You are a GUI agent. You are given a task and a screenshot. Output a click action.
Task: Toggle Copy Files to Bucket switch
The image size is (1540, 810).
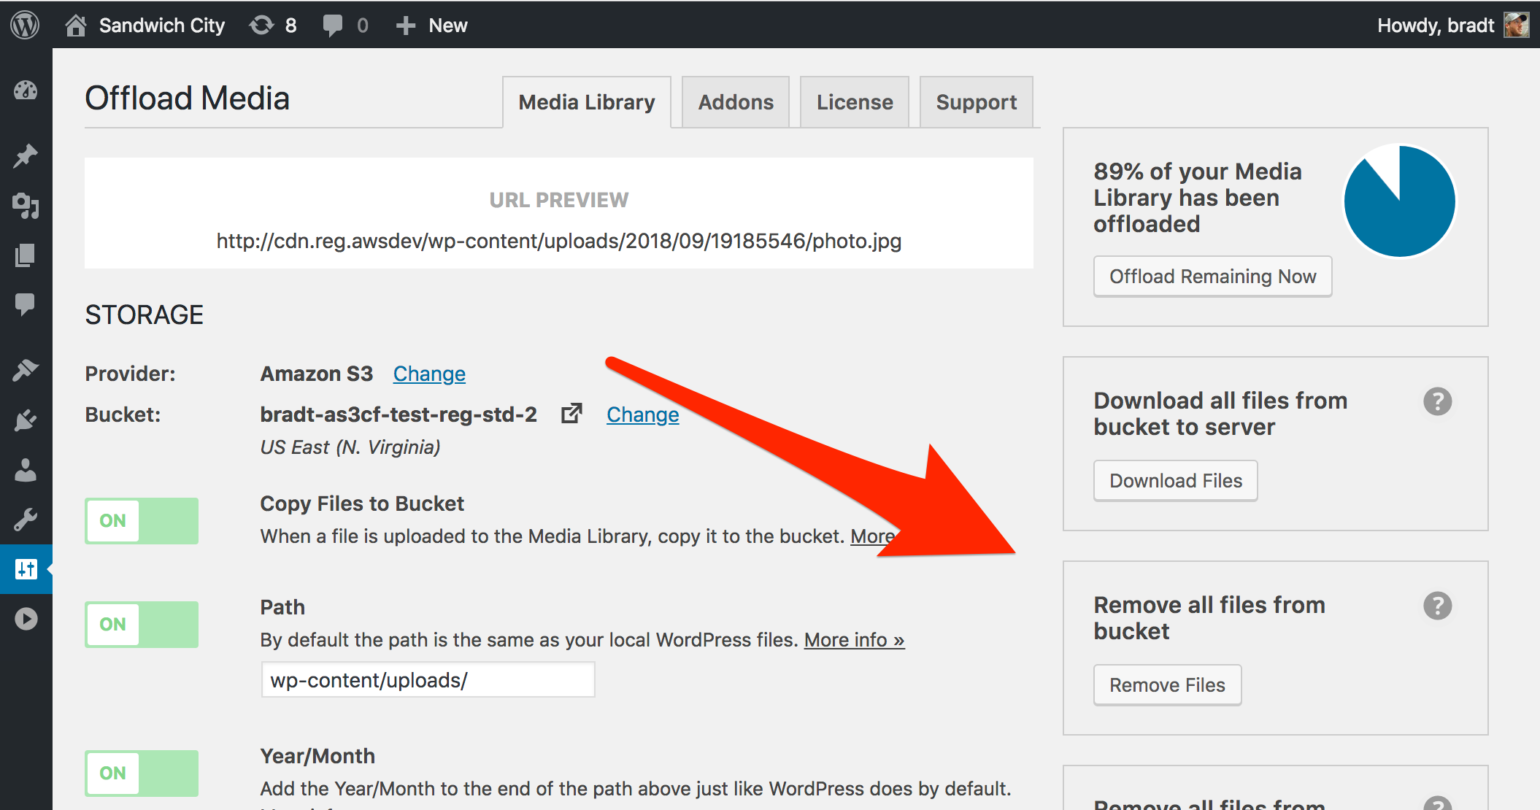point(142,521)
